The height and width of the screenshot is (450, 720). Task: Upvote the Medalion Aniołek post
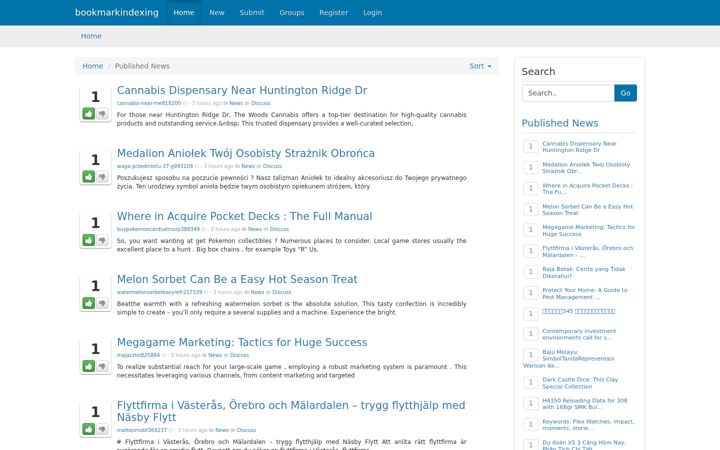tap(89, 176)
